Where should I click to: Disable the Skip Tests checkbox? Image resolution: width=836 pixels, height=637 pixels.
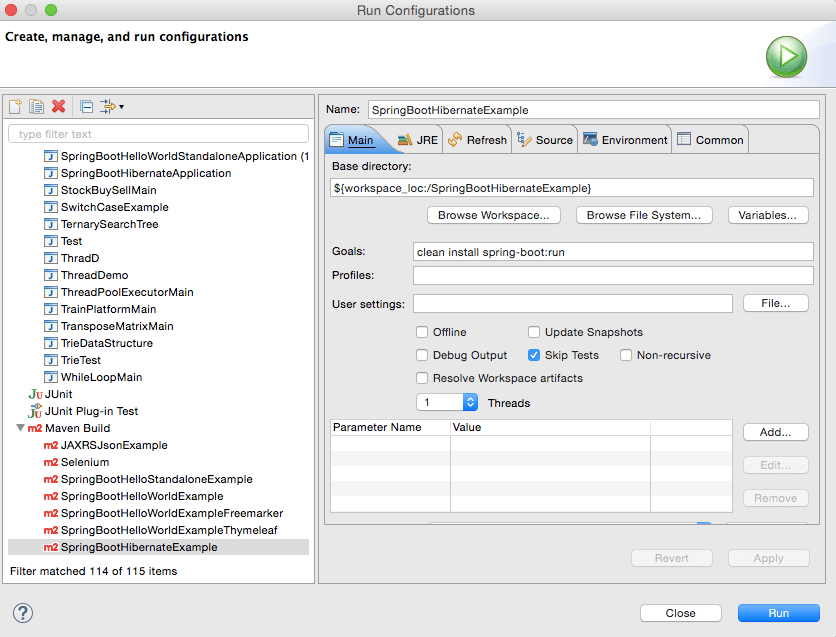click(x=536, y=354)
